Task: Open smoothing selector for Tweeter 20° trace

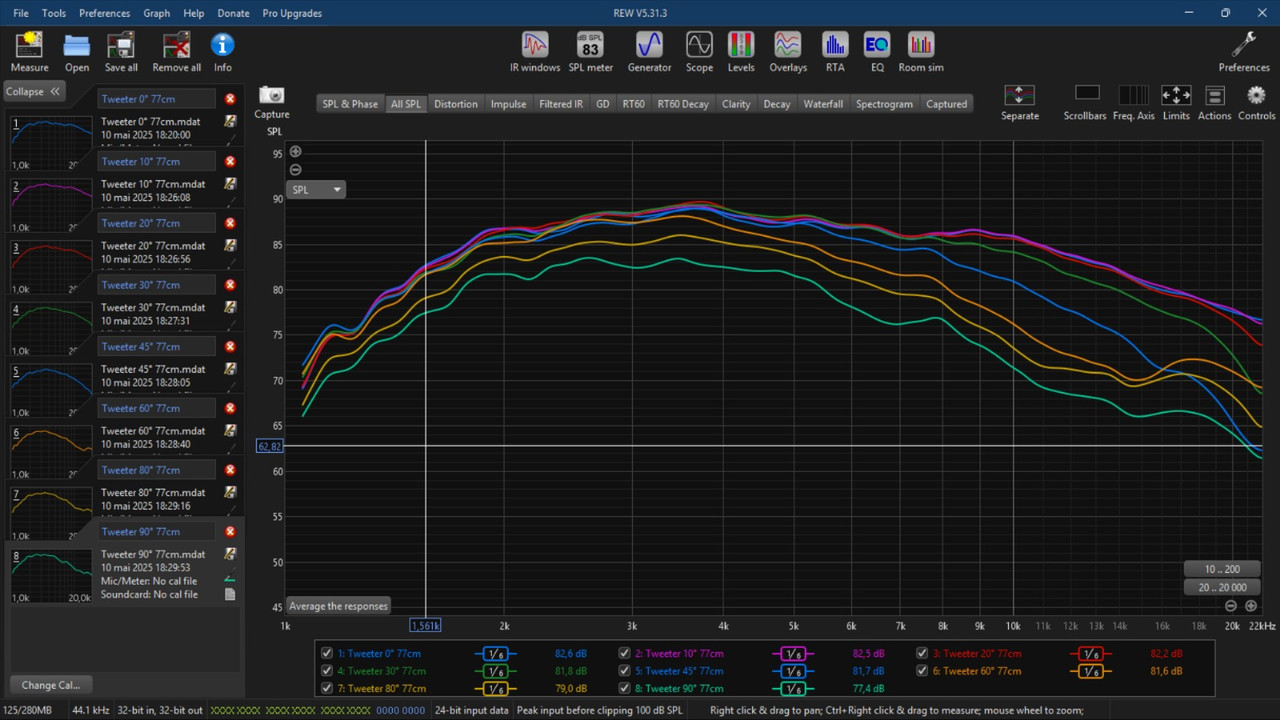Action: pos(1090,653)
